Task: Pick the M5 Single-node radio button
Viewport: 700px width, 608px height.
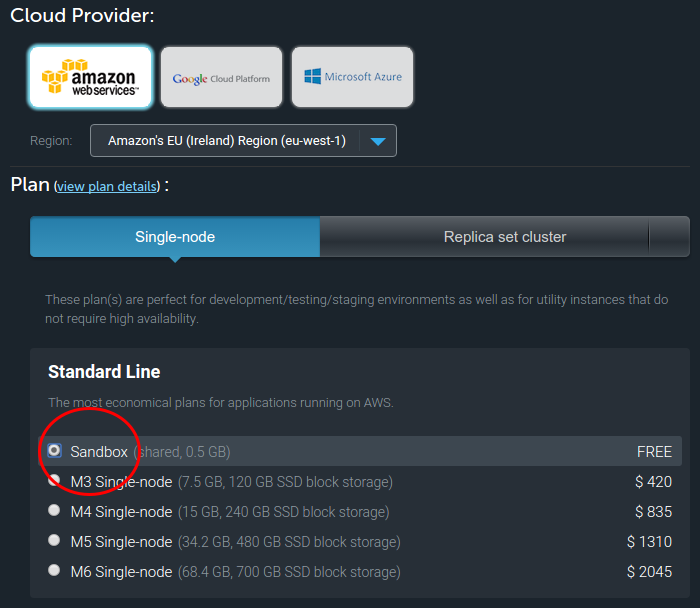Action: (54, 541)
